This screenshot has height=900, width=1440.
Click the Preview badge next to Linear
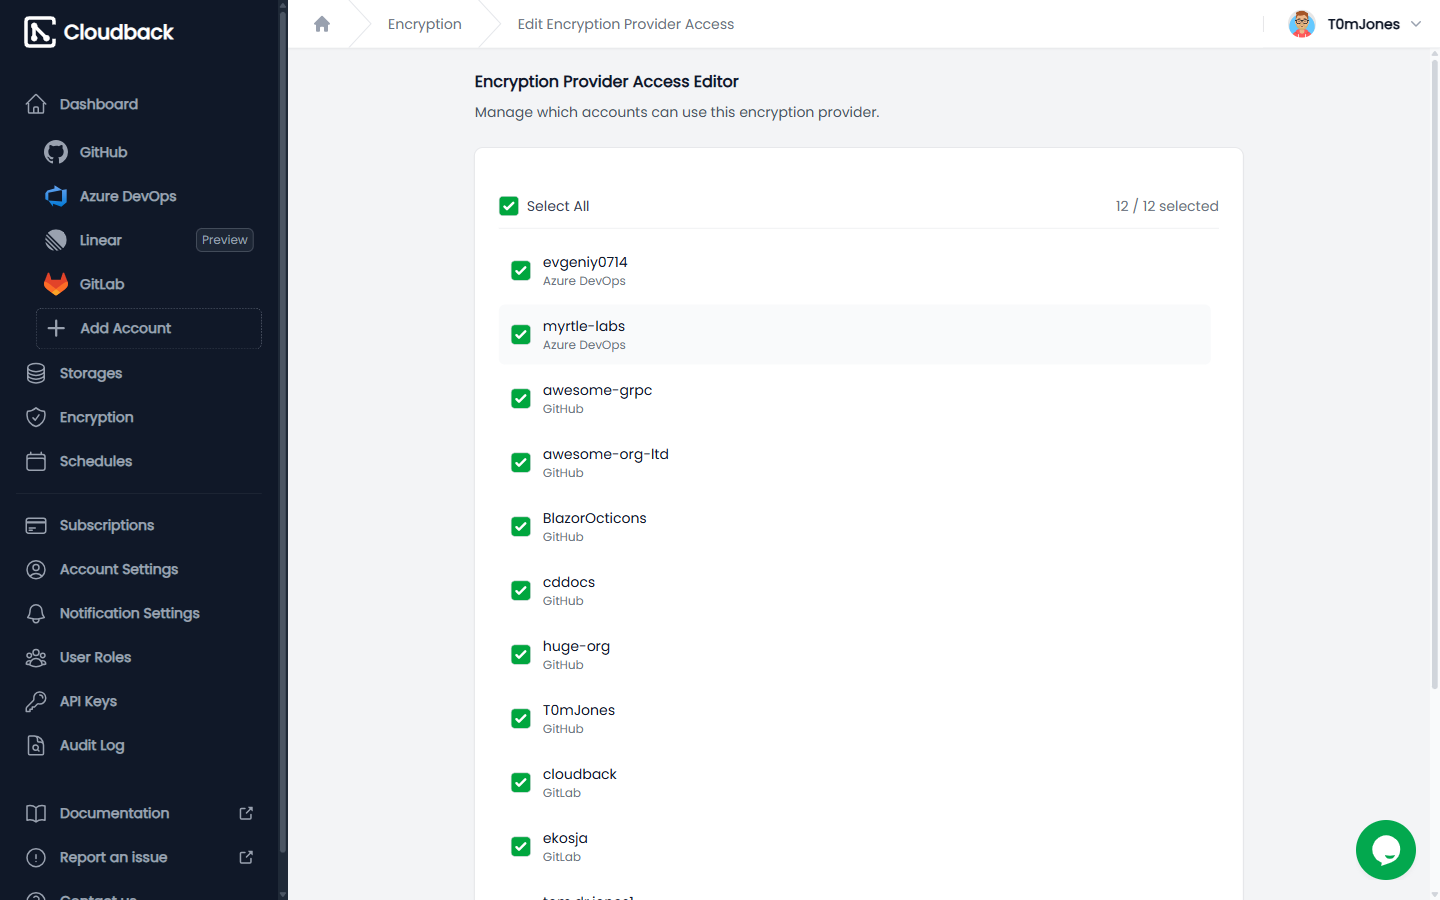coord(225,240)
